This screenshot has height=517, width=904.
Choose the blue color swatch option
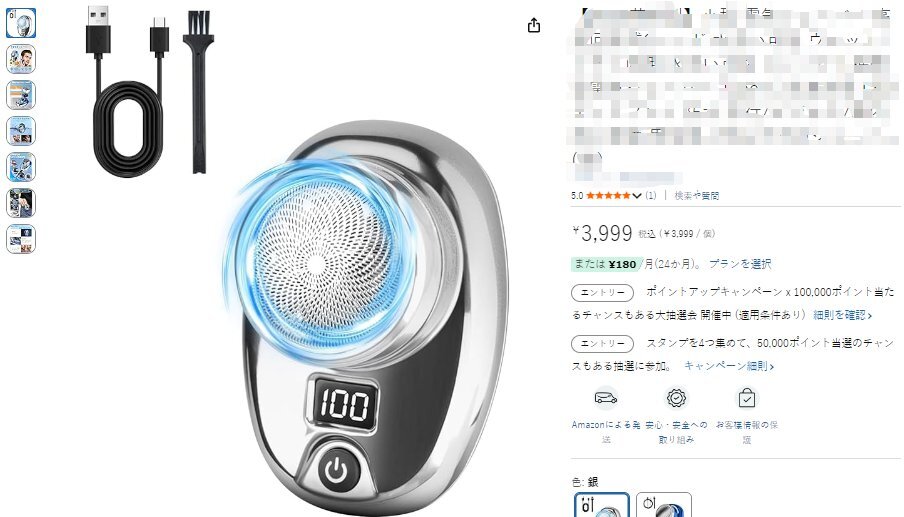pyautogui.click(x=664, y=505)
